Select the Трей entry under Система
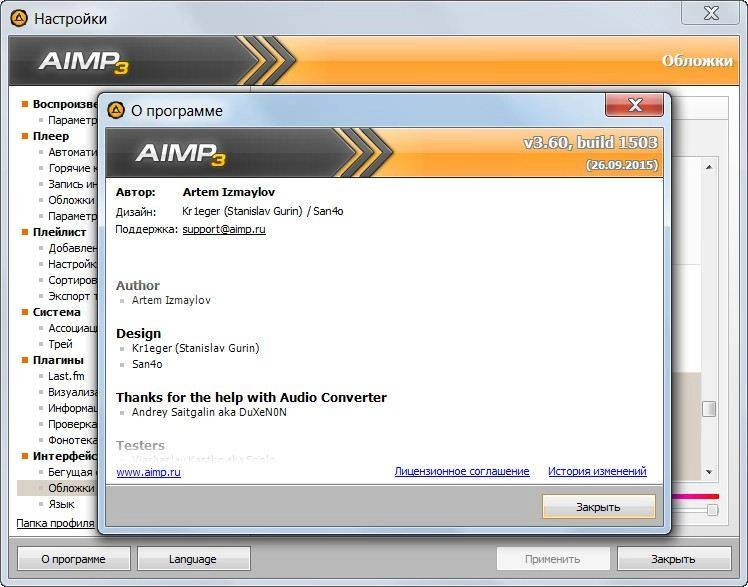 pos(60,344)
